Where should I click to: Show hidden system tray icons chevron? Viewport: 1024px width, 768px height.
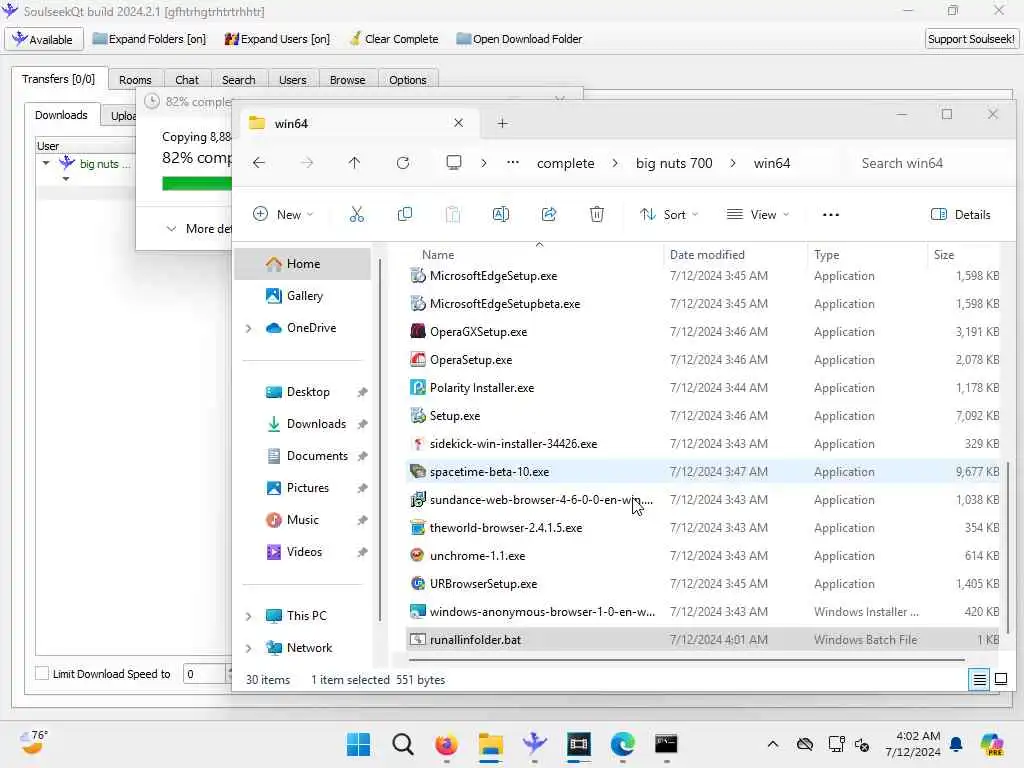point(773,744)
